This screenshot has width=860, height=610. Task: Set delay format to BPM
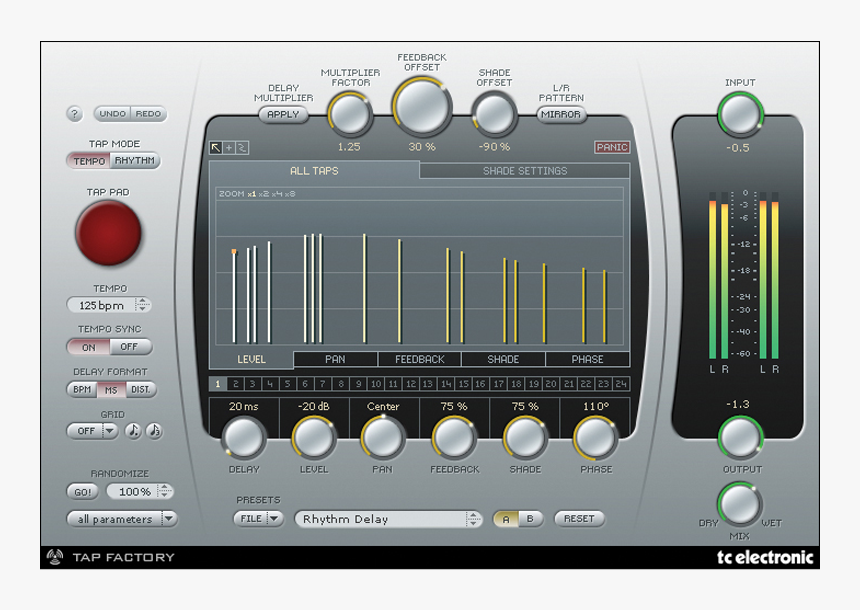82,389
